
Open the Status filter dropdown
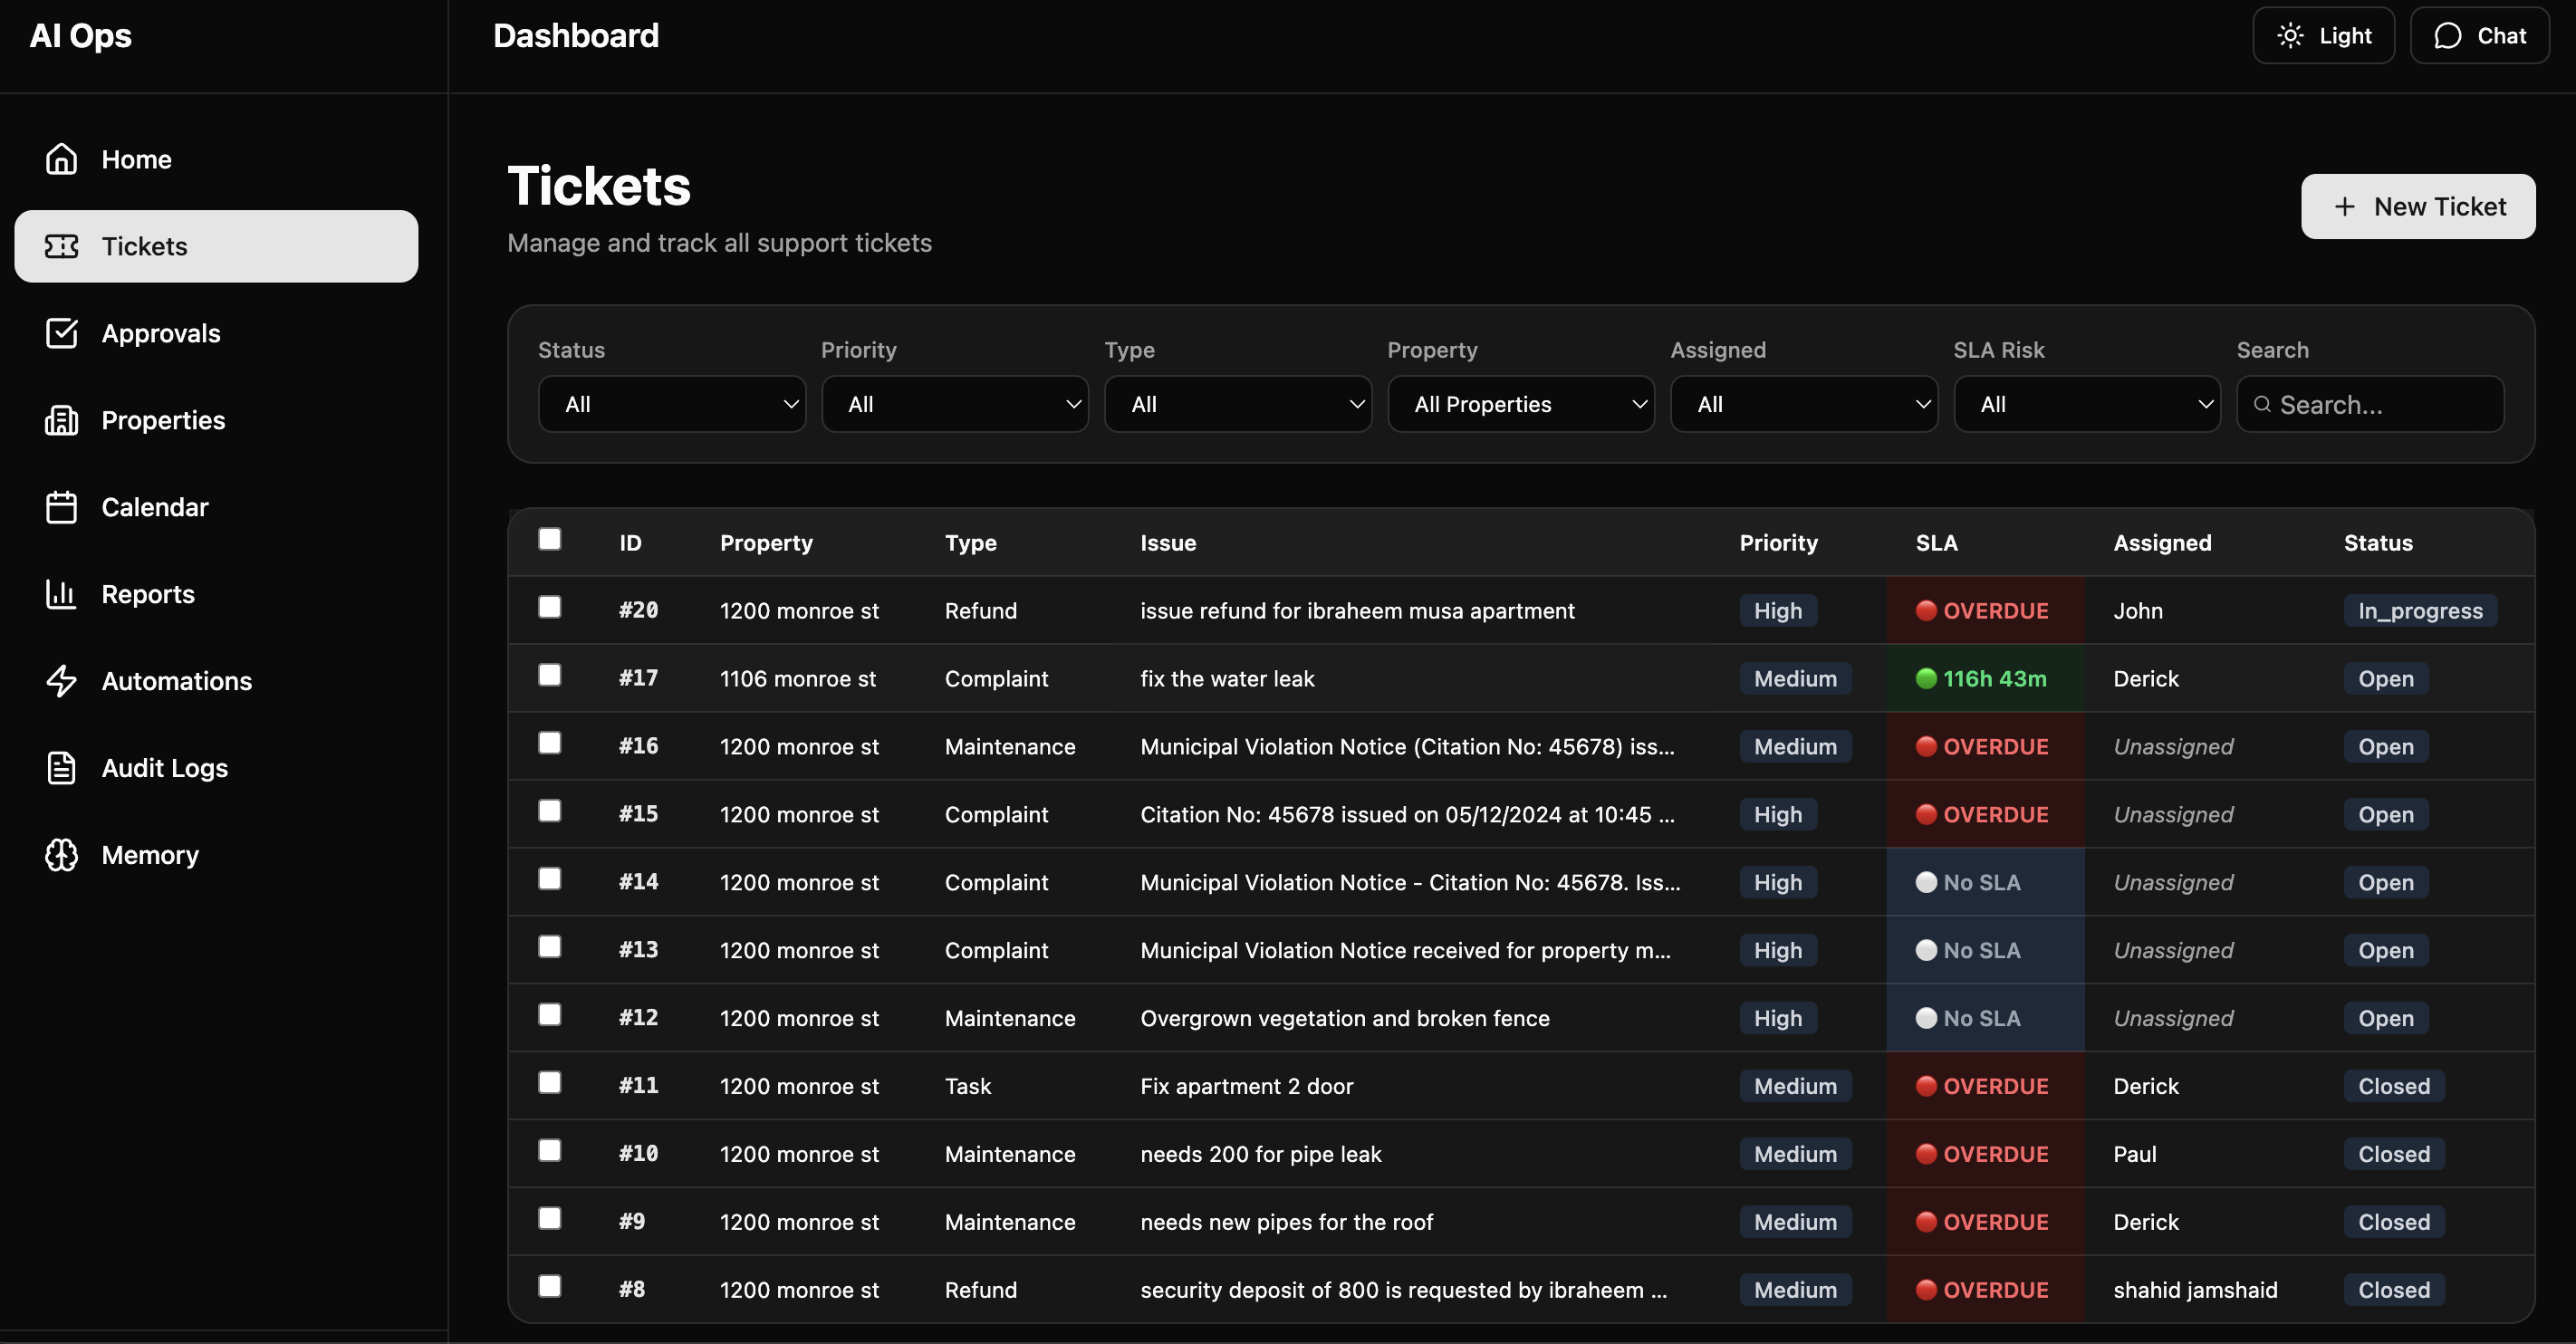(x=671, y=404)
